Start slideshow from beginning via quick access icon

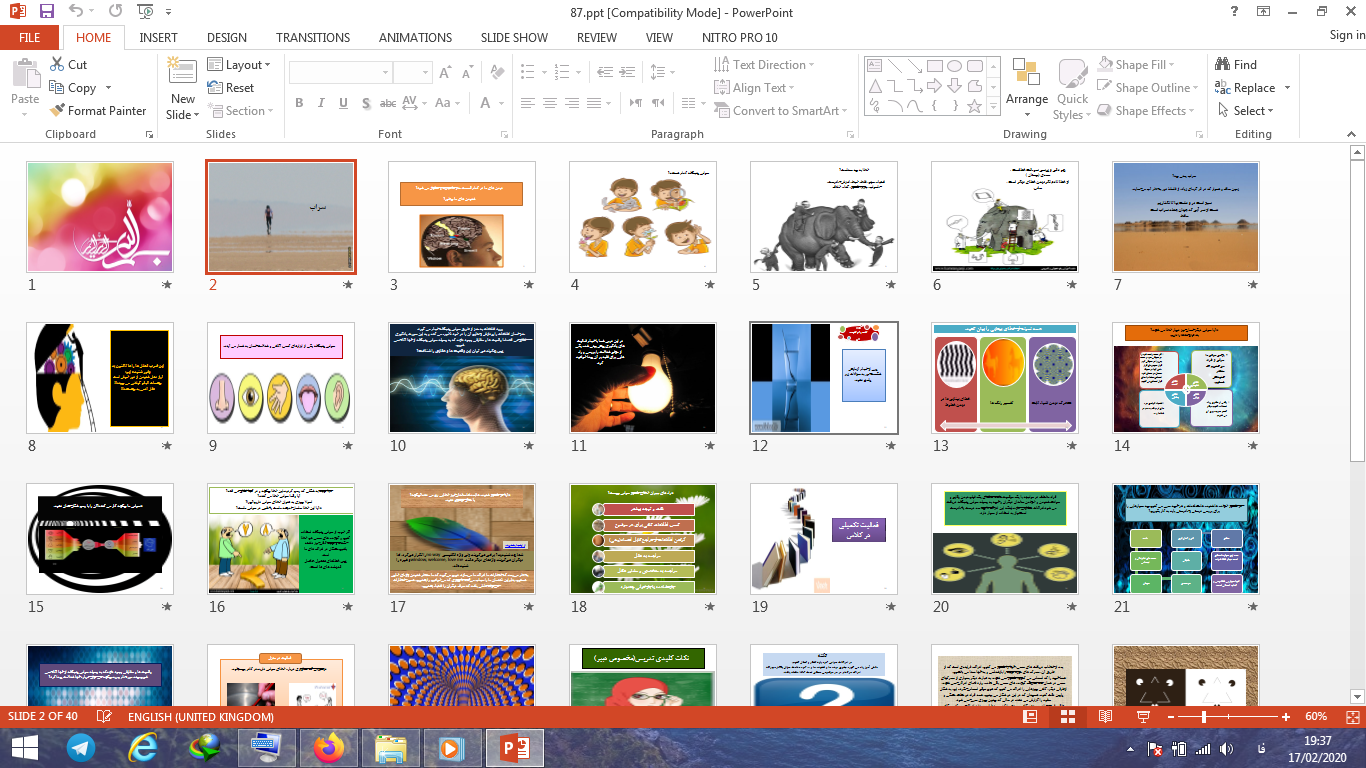(x=145, y=12)
